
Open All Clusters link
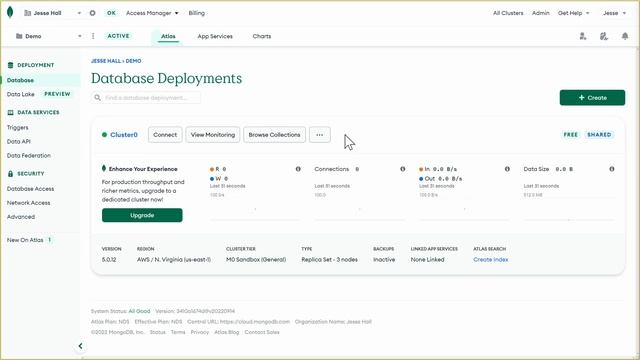click(508, 13)
